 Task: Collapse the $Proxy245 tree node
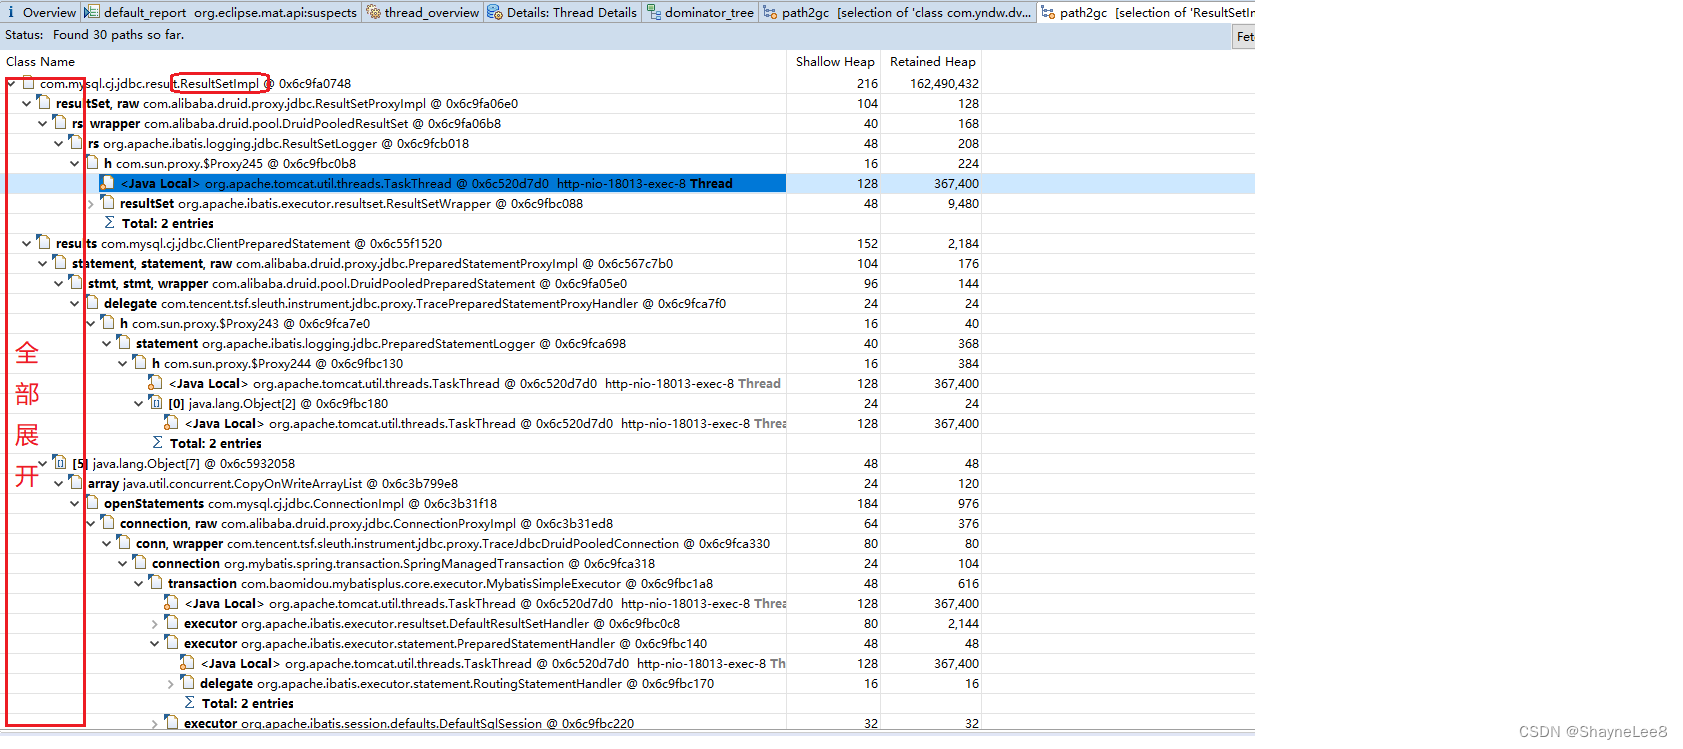click(75, 163)
